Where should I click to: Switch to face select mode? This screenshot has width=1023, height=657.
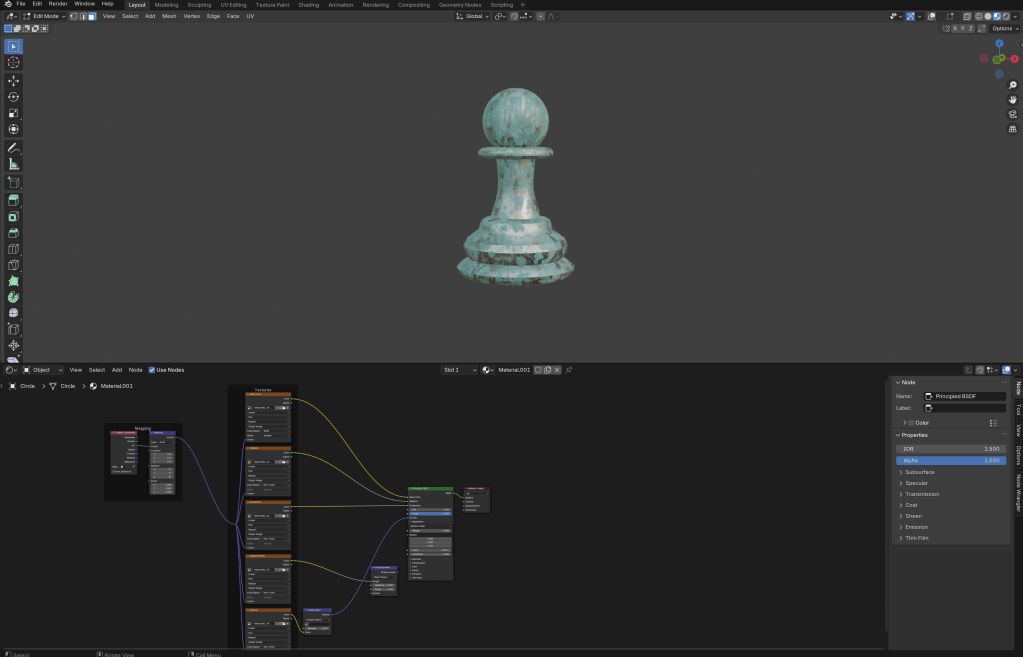coord(92,16)
